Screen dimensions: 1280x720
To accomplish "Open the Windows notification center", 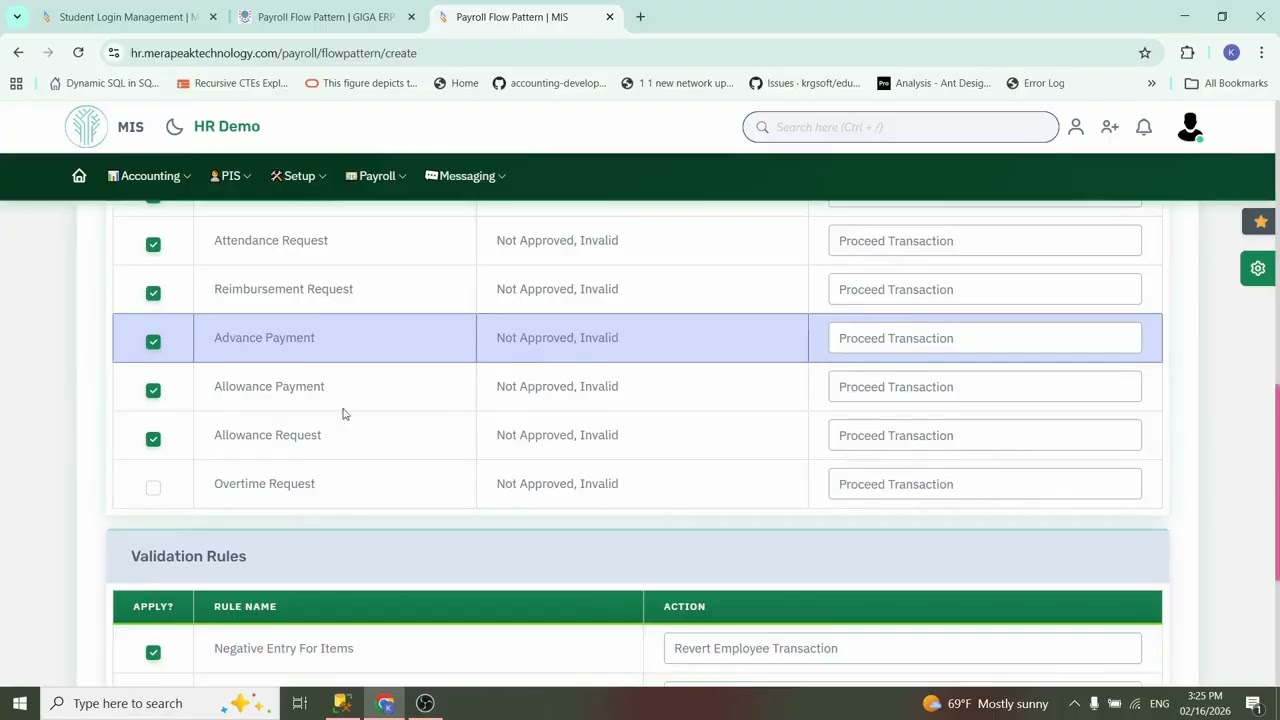I will click(x=1253, y=703).
